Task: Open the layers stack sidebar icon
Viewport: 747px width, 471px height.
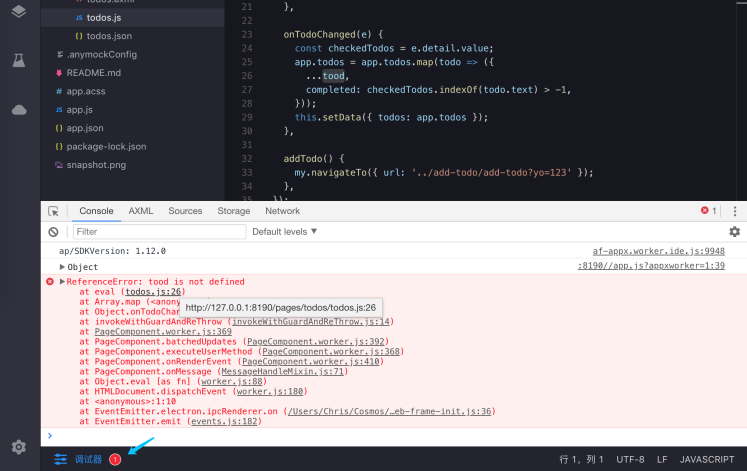Action: click(x=19, y=11)
